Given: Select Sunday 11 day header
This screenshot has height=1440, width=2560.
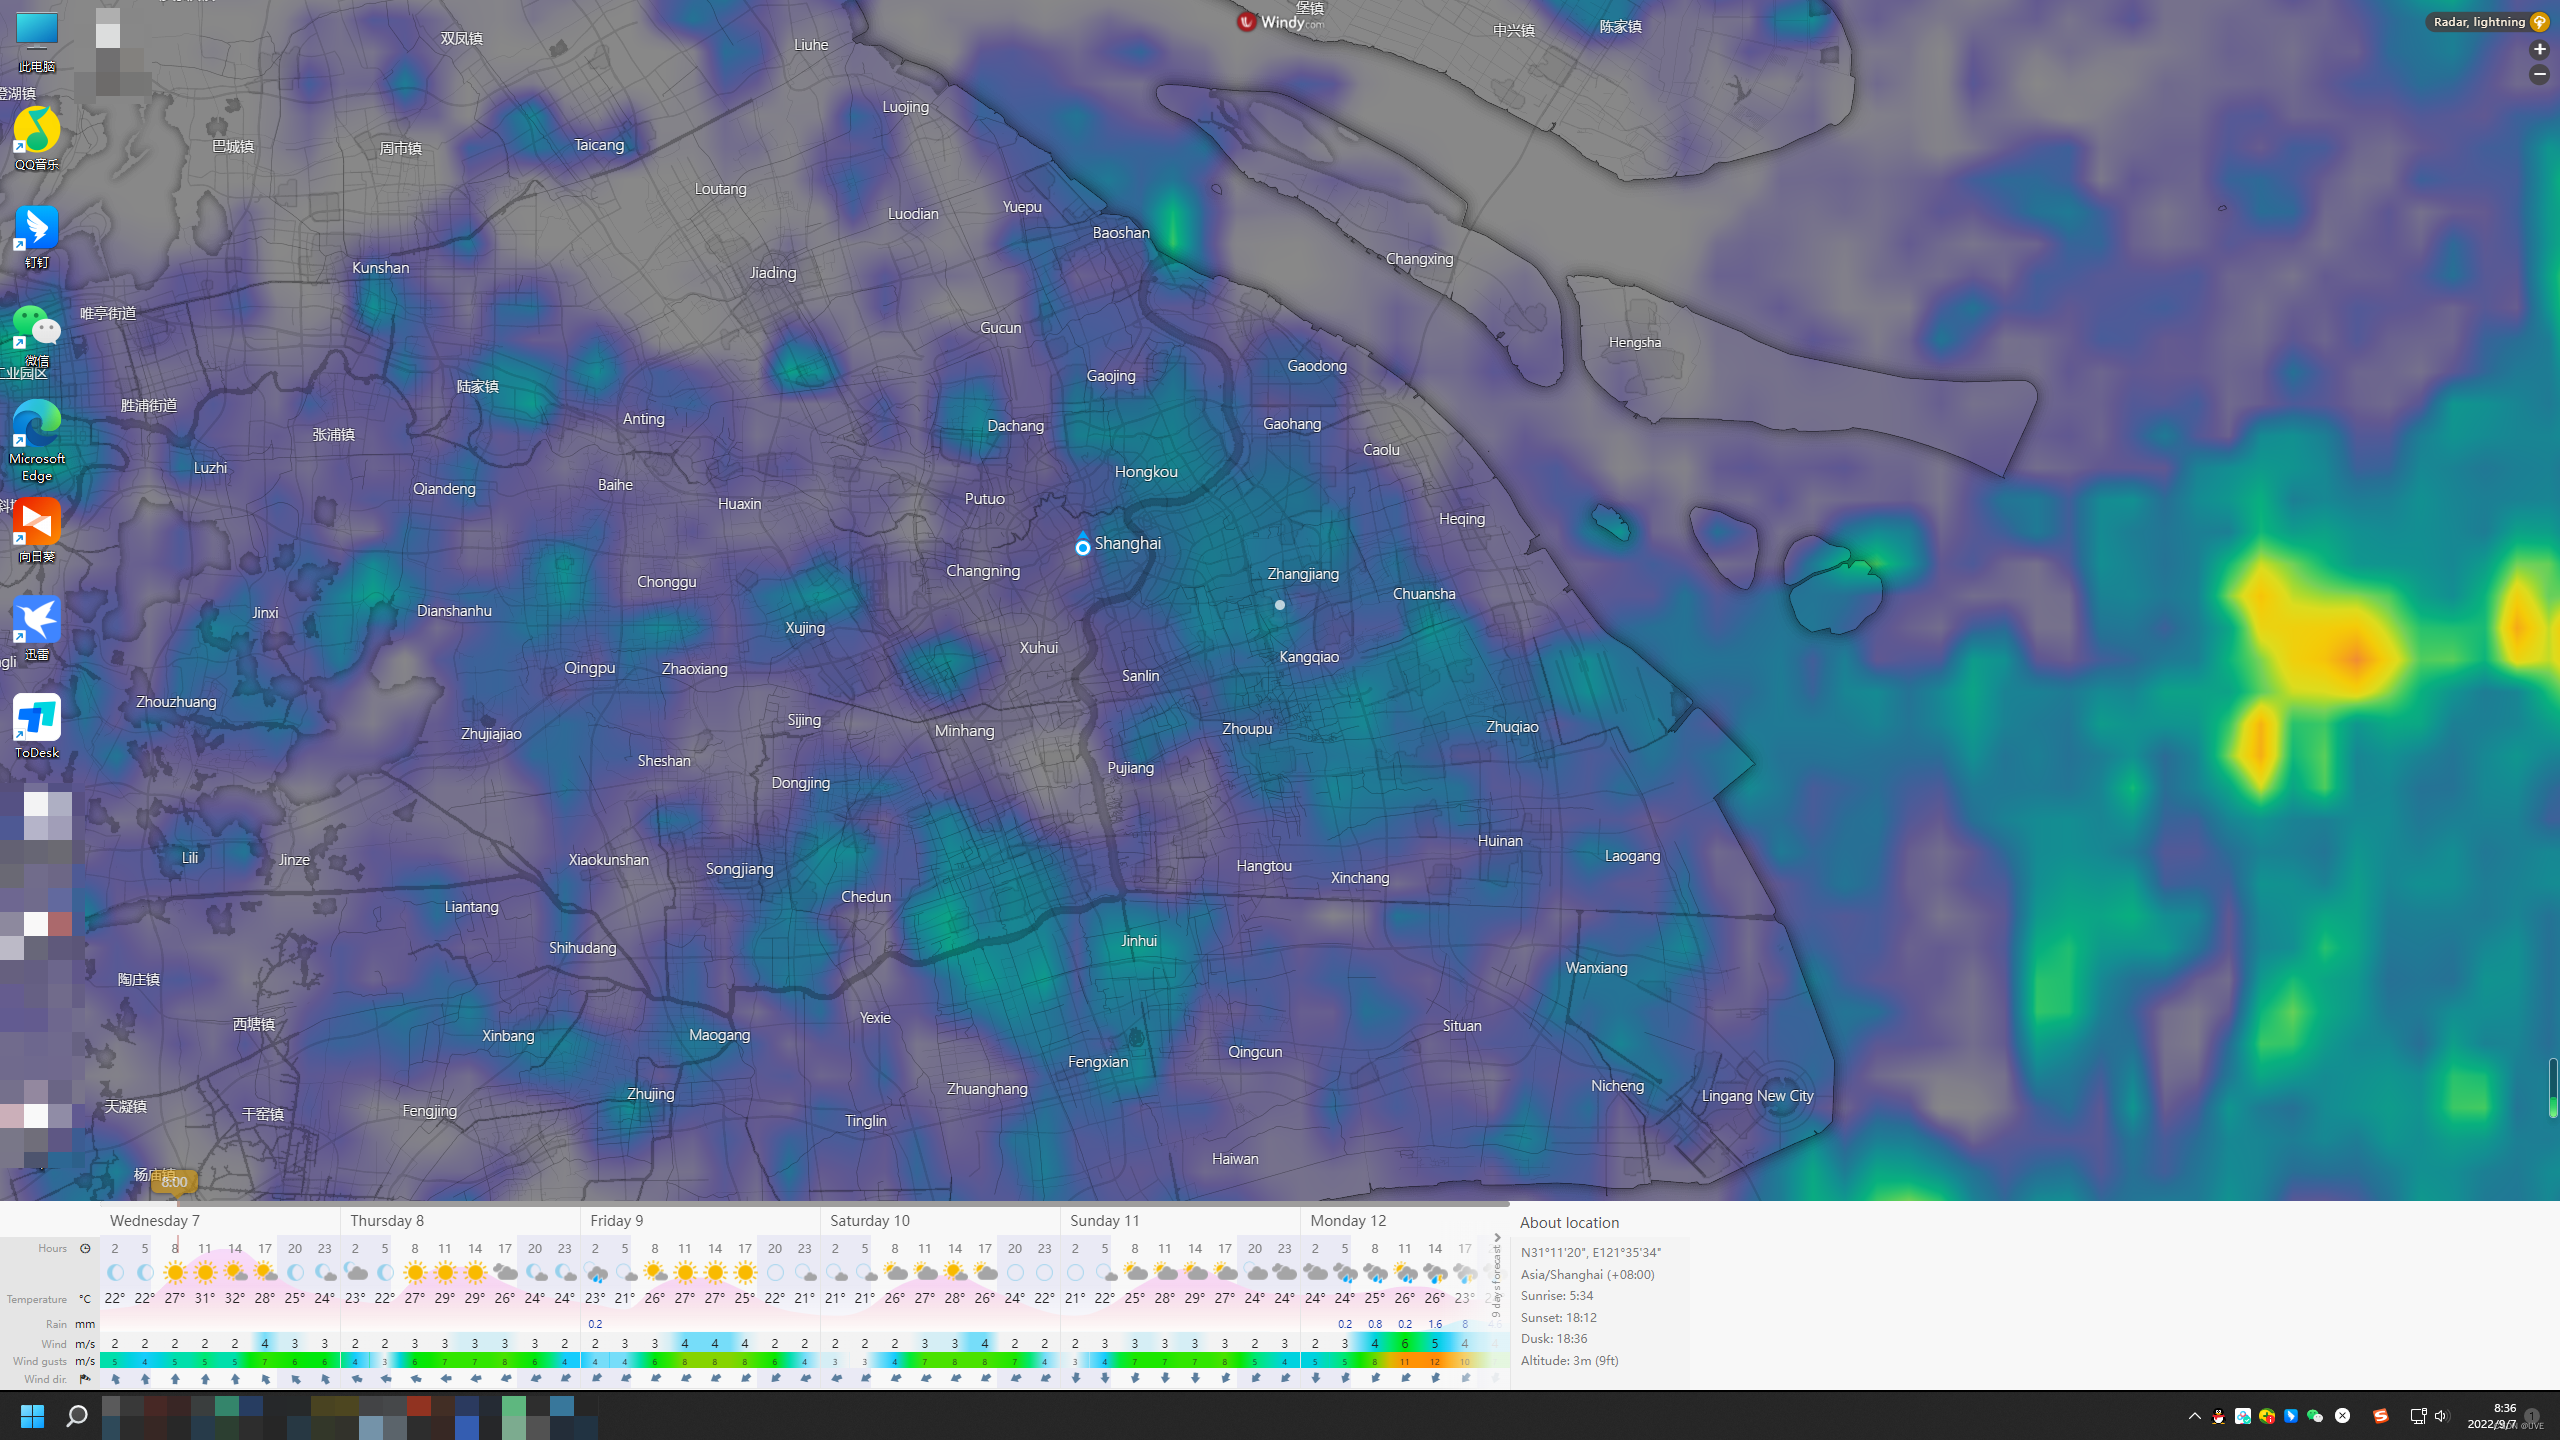Looking at the screenshot, I should (x=1104, y=1221).
